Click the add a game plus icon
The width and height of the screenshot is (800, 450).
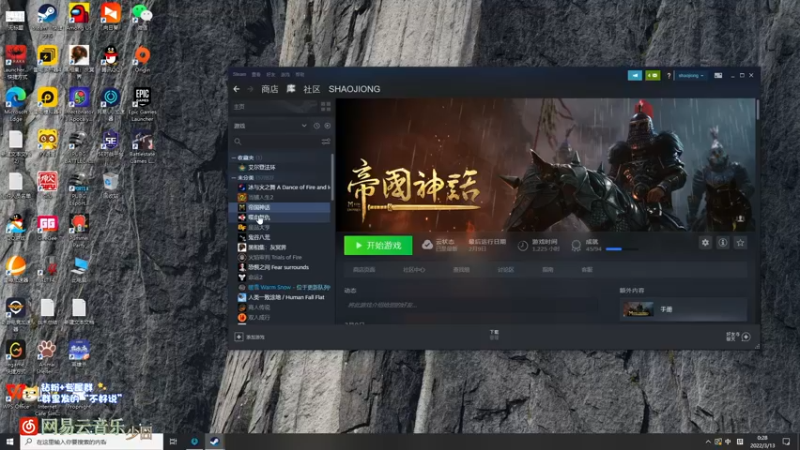tap(238, 337)
